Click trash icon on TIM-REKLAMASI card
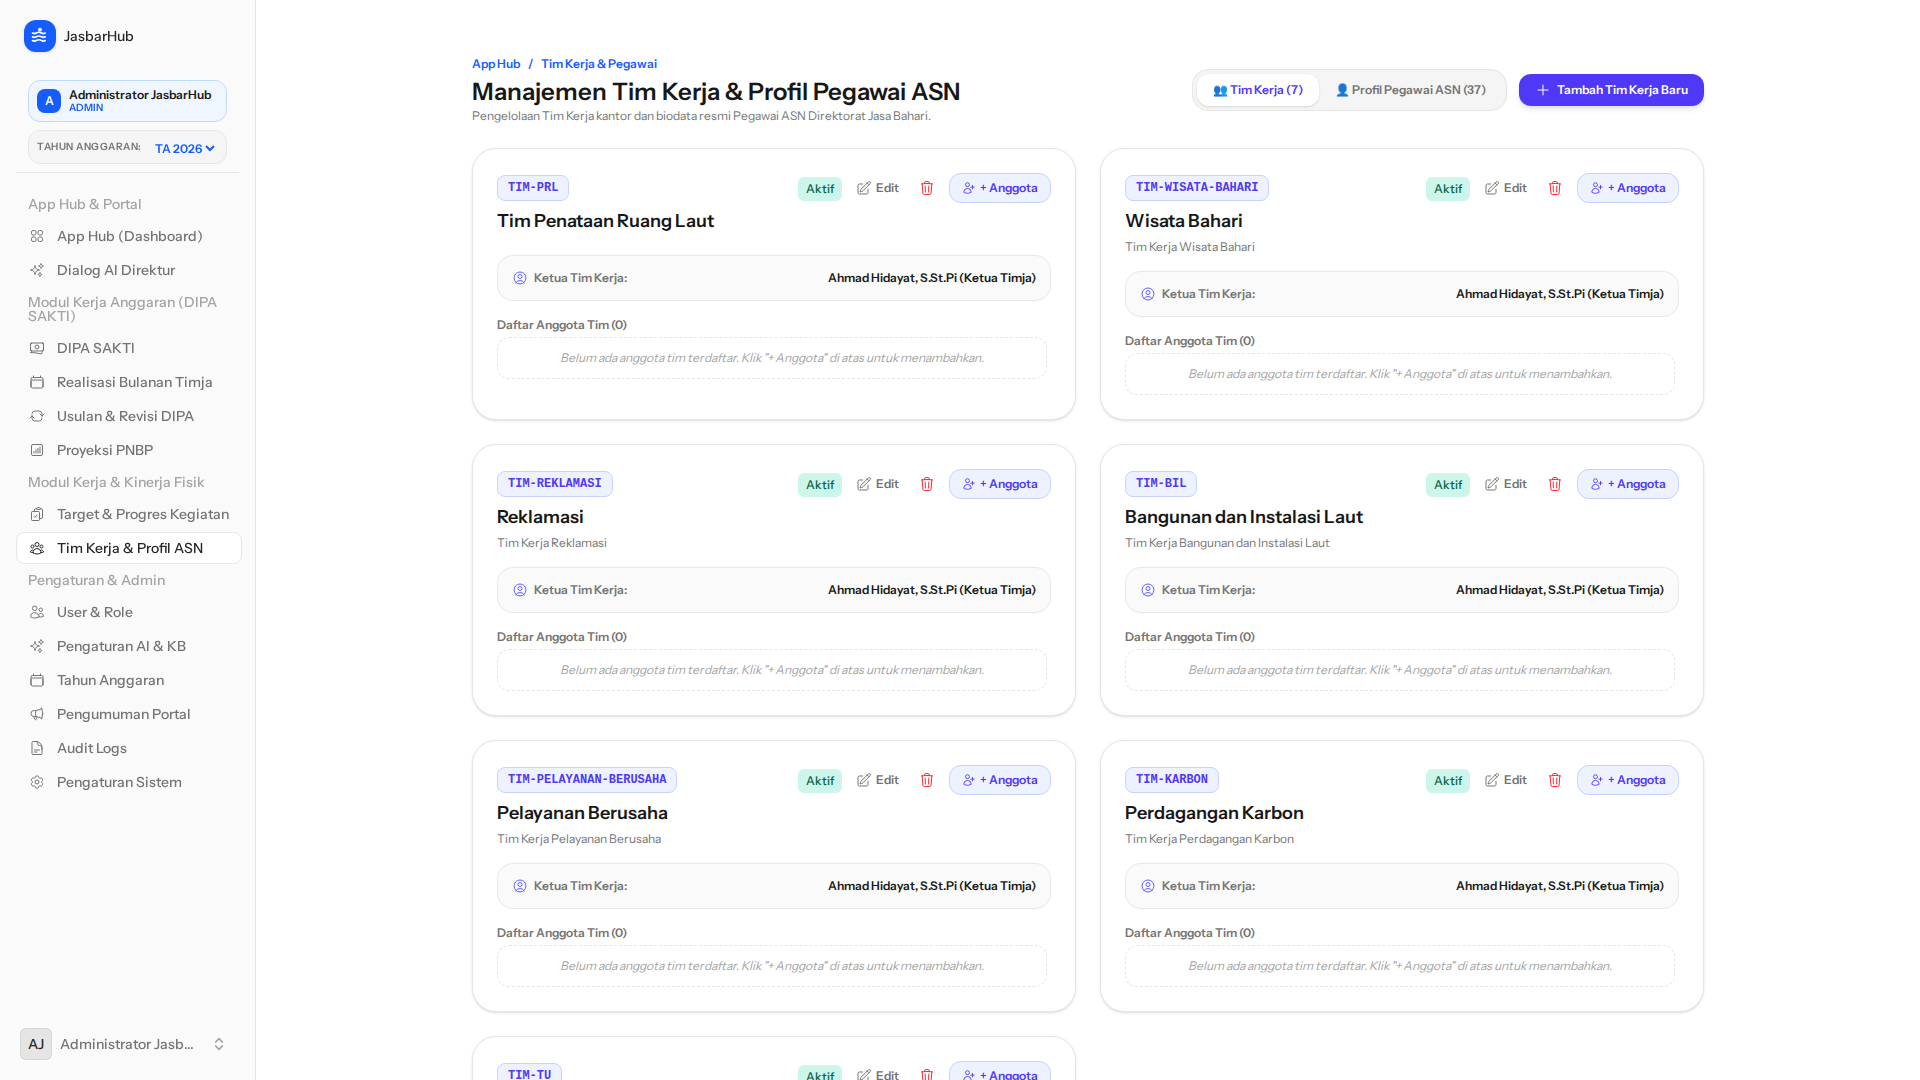 point(927,484)
